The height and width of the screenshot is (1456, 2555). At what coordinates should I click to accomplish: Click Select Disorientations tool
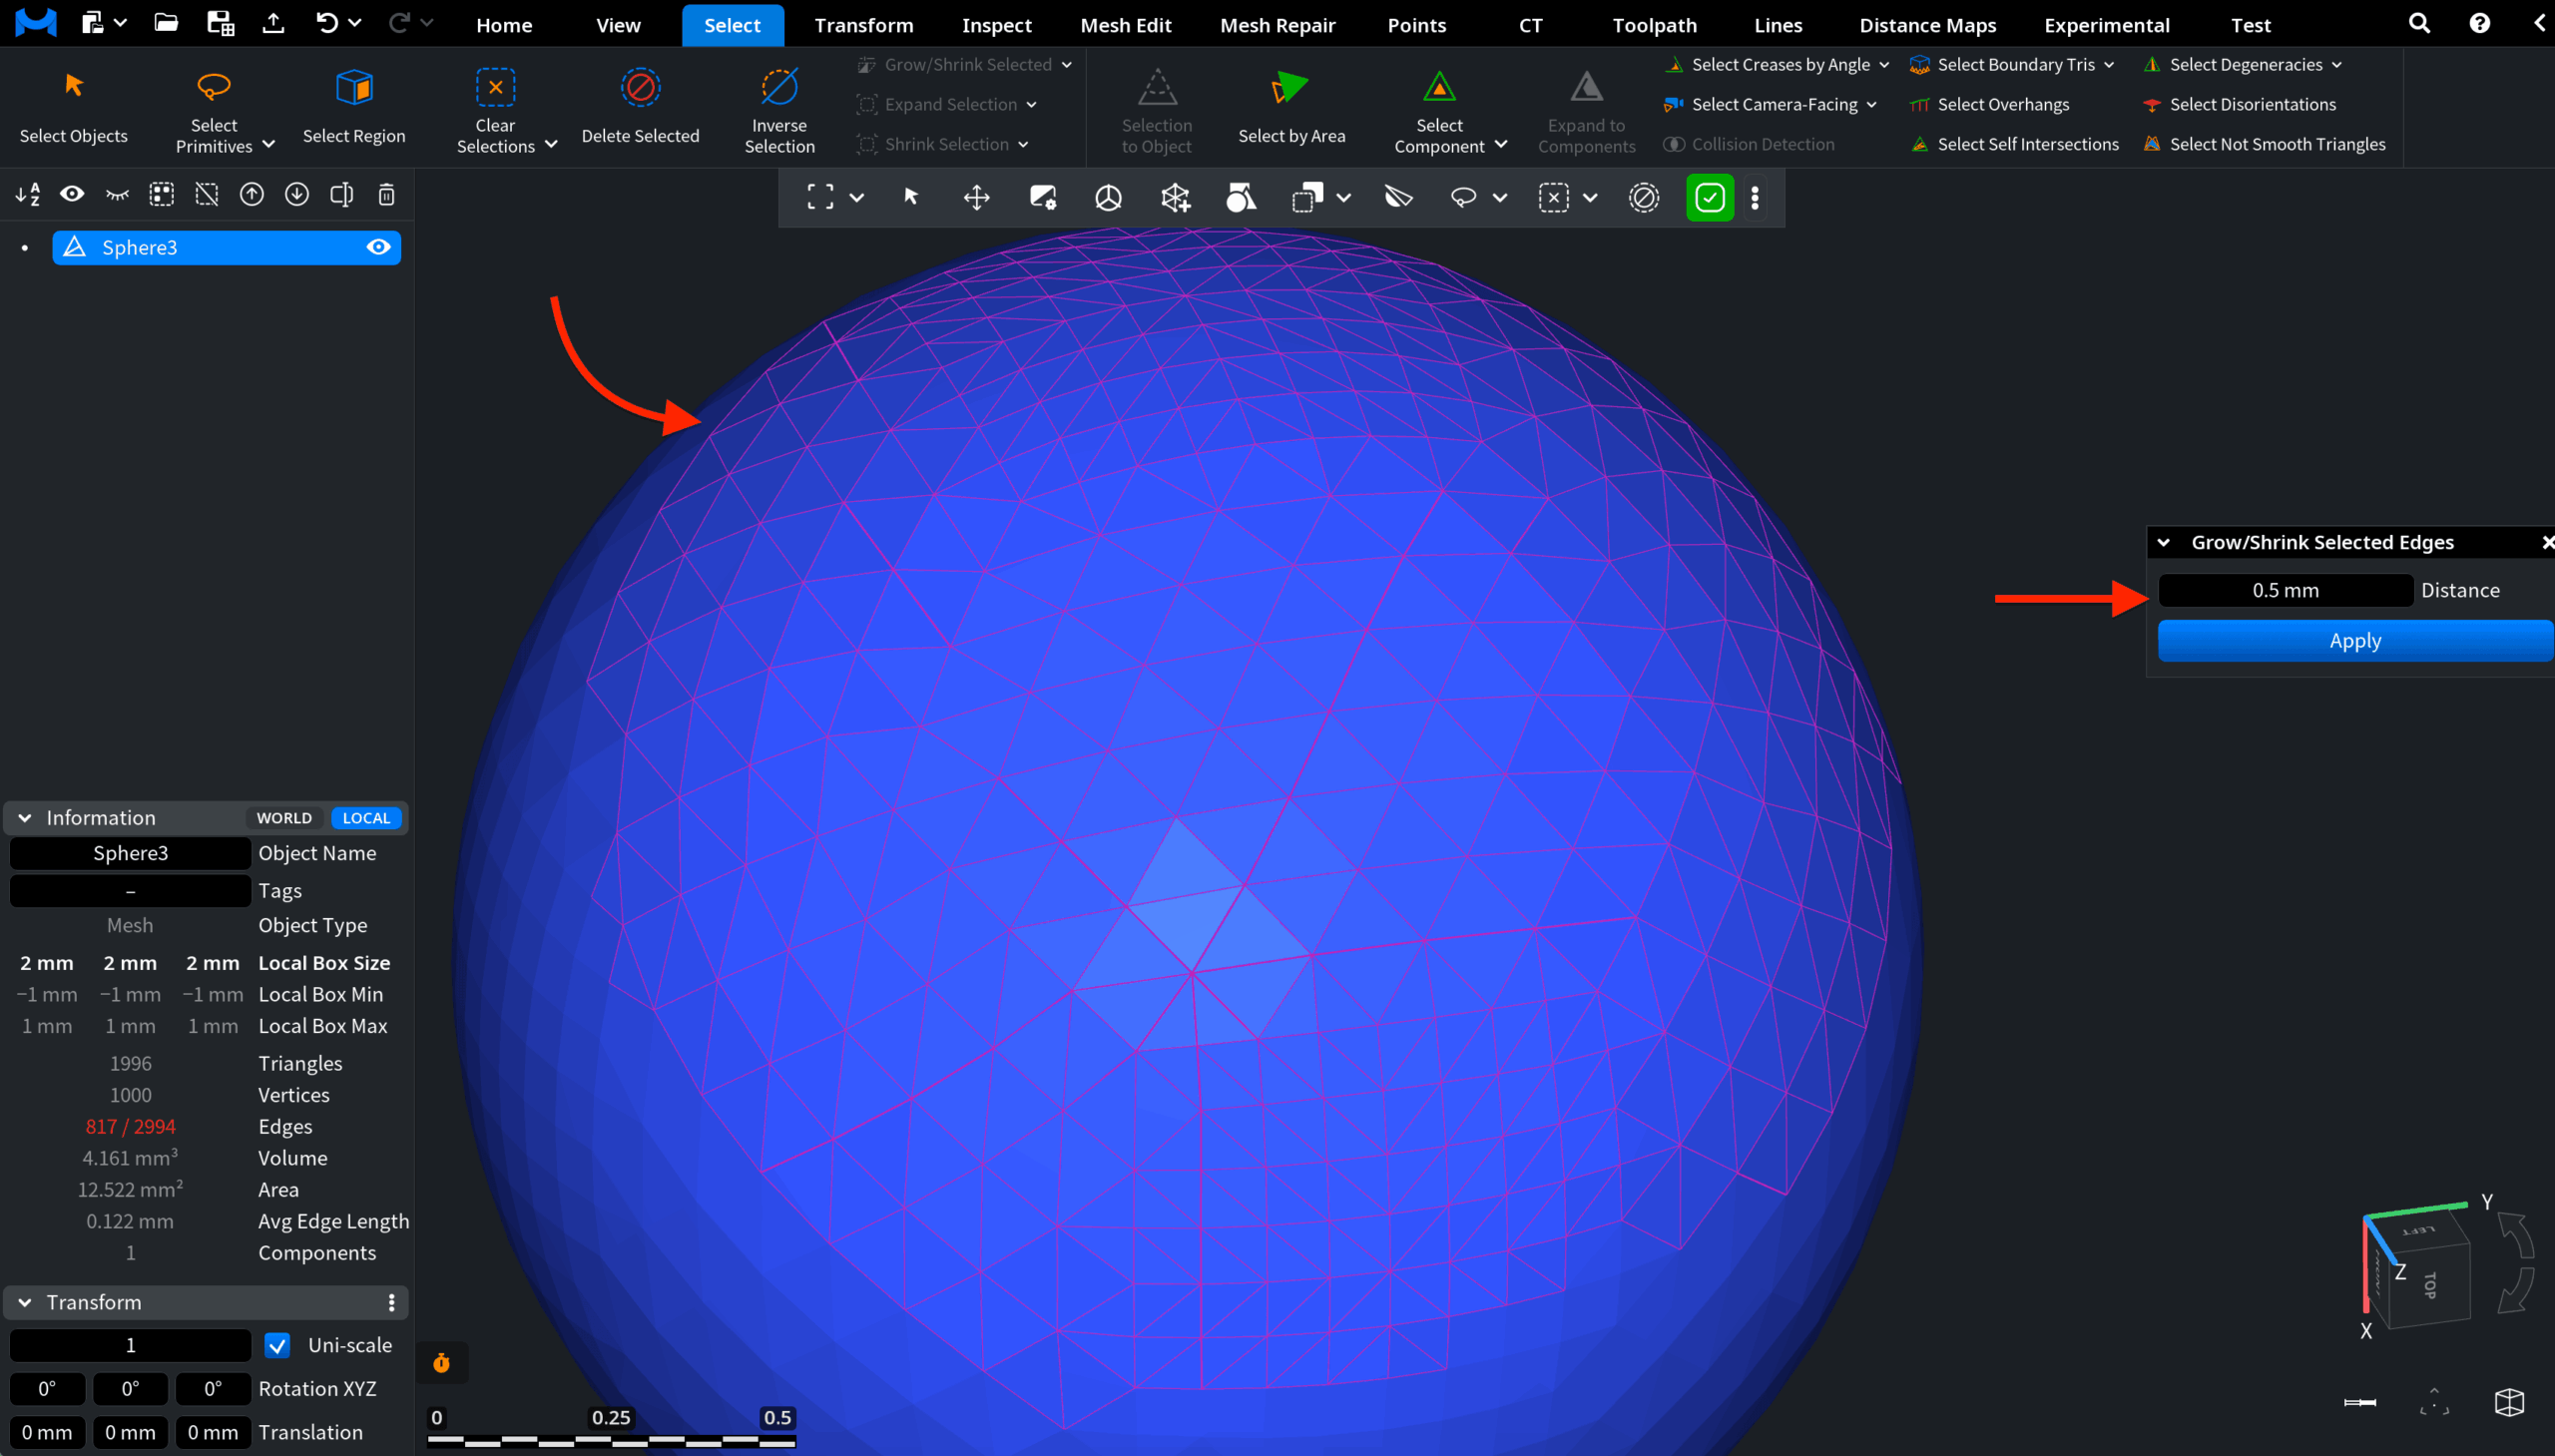pos(2238,104)
